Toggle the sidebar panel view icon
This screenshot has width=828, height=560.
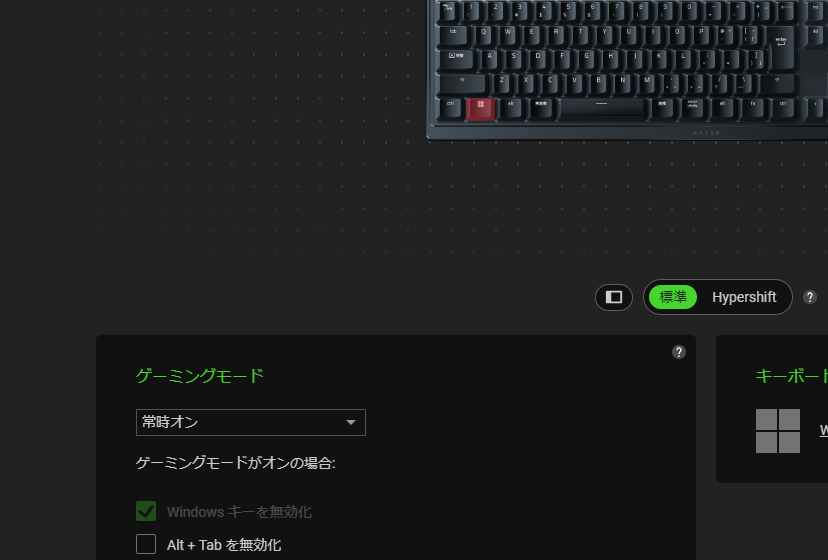[614, 297]
